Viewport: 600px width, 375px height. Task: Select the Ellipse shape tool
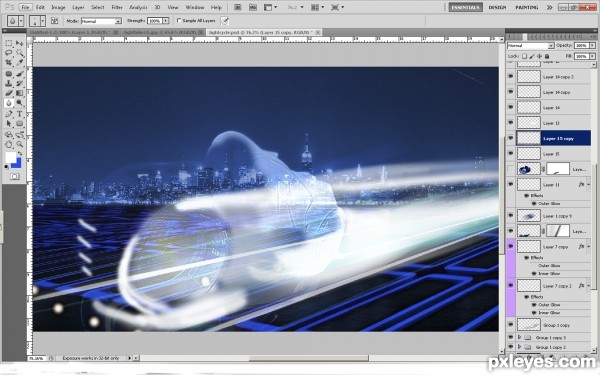[x=19, y=124]
